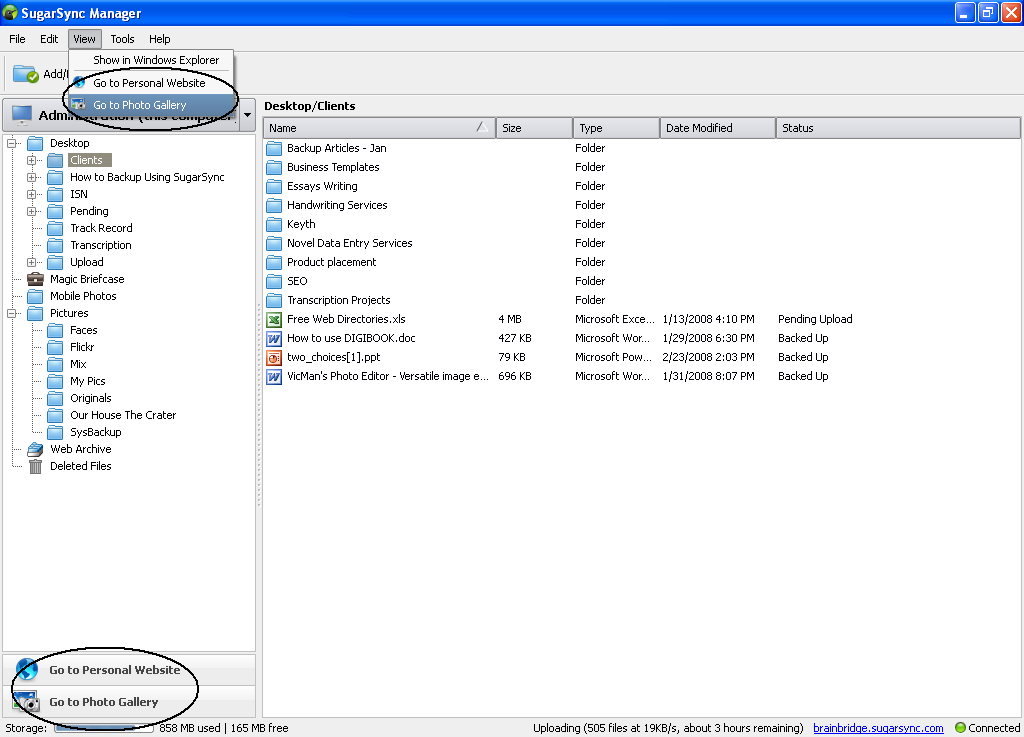Sort by the Type column header
Image resolution: width=1024 pixels, height=737 pixels.
(x=616, y=128)
